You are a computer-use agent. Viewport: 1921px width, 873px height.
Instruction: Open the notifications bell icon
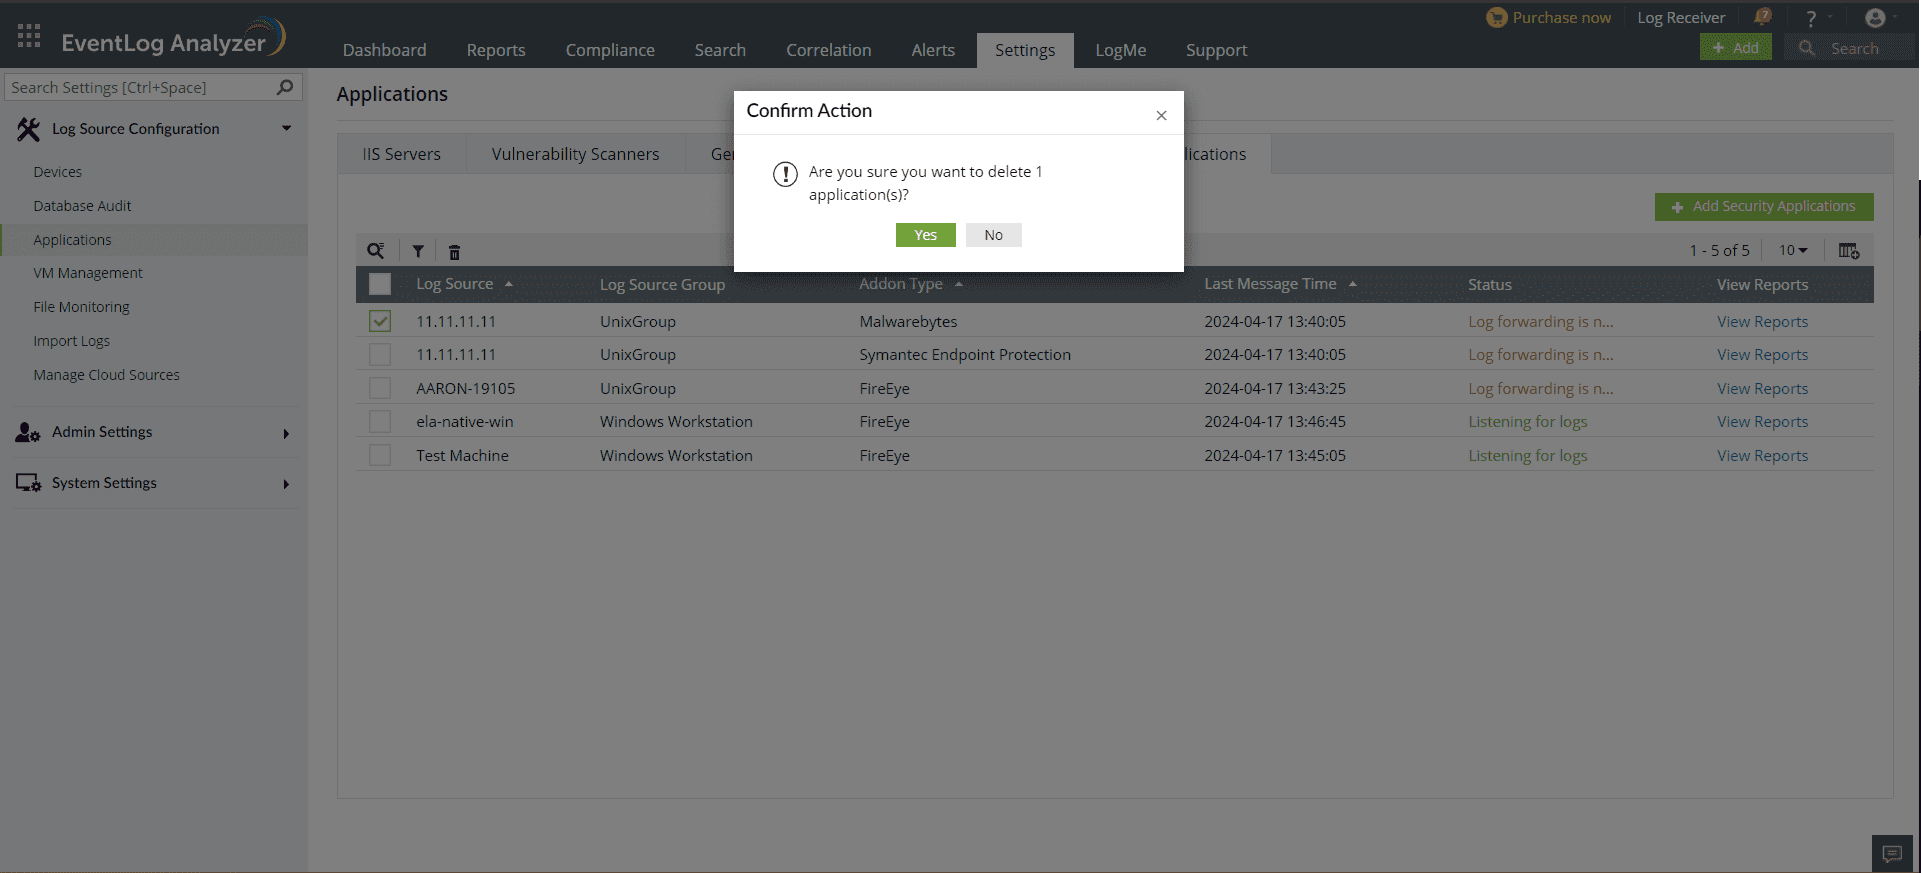pos(1762,17)
